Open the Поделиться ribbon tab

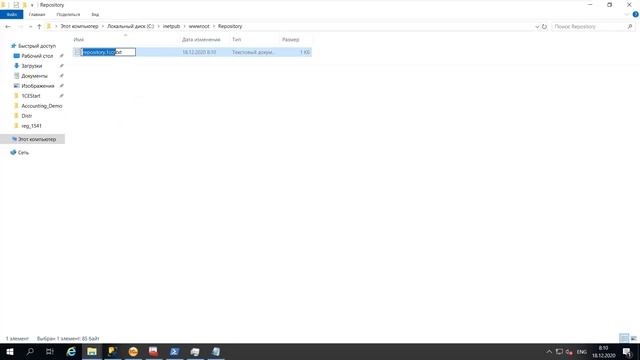coord(68,14)
